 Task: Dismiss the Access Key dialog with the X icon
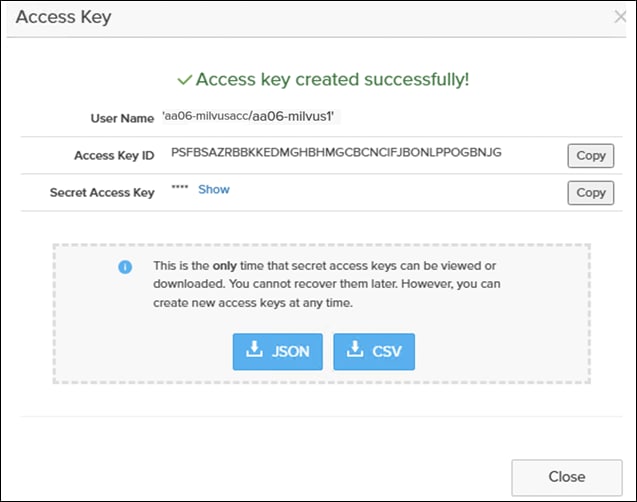point(620,17)
